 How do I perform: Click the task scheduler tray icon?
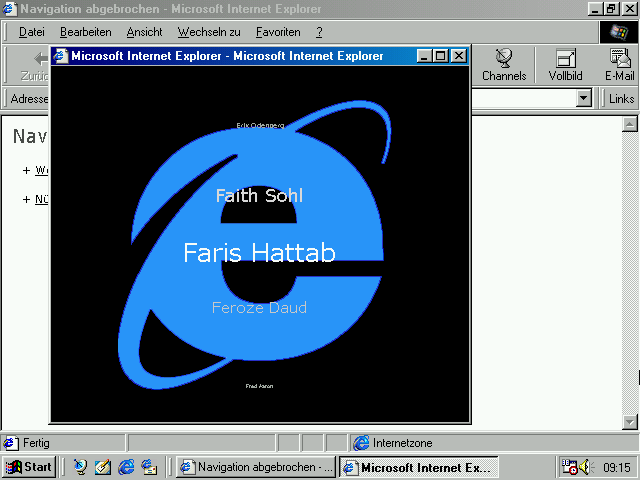(569, 467)
